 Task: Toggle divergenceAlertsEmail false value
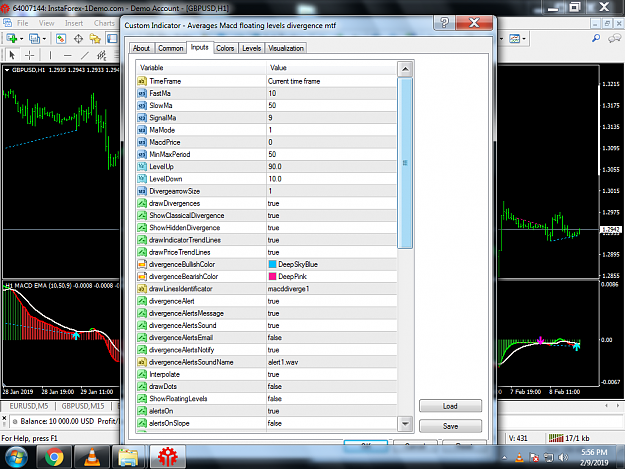[x=331, y=338]
